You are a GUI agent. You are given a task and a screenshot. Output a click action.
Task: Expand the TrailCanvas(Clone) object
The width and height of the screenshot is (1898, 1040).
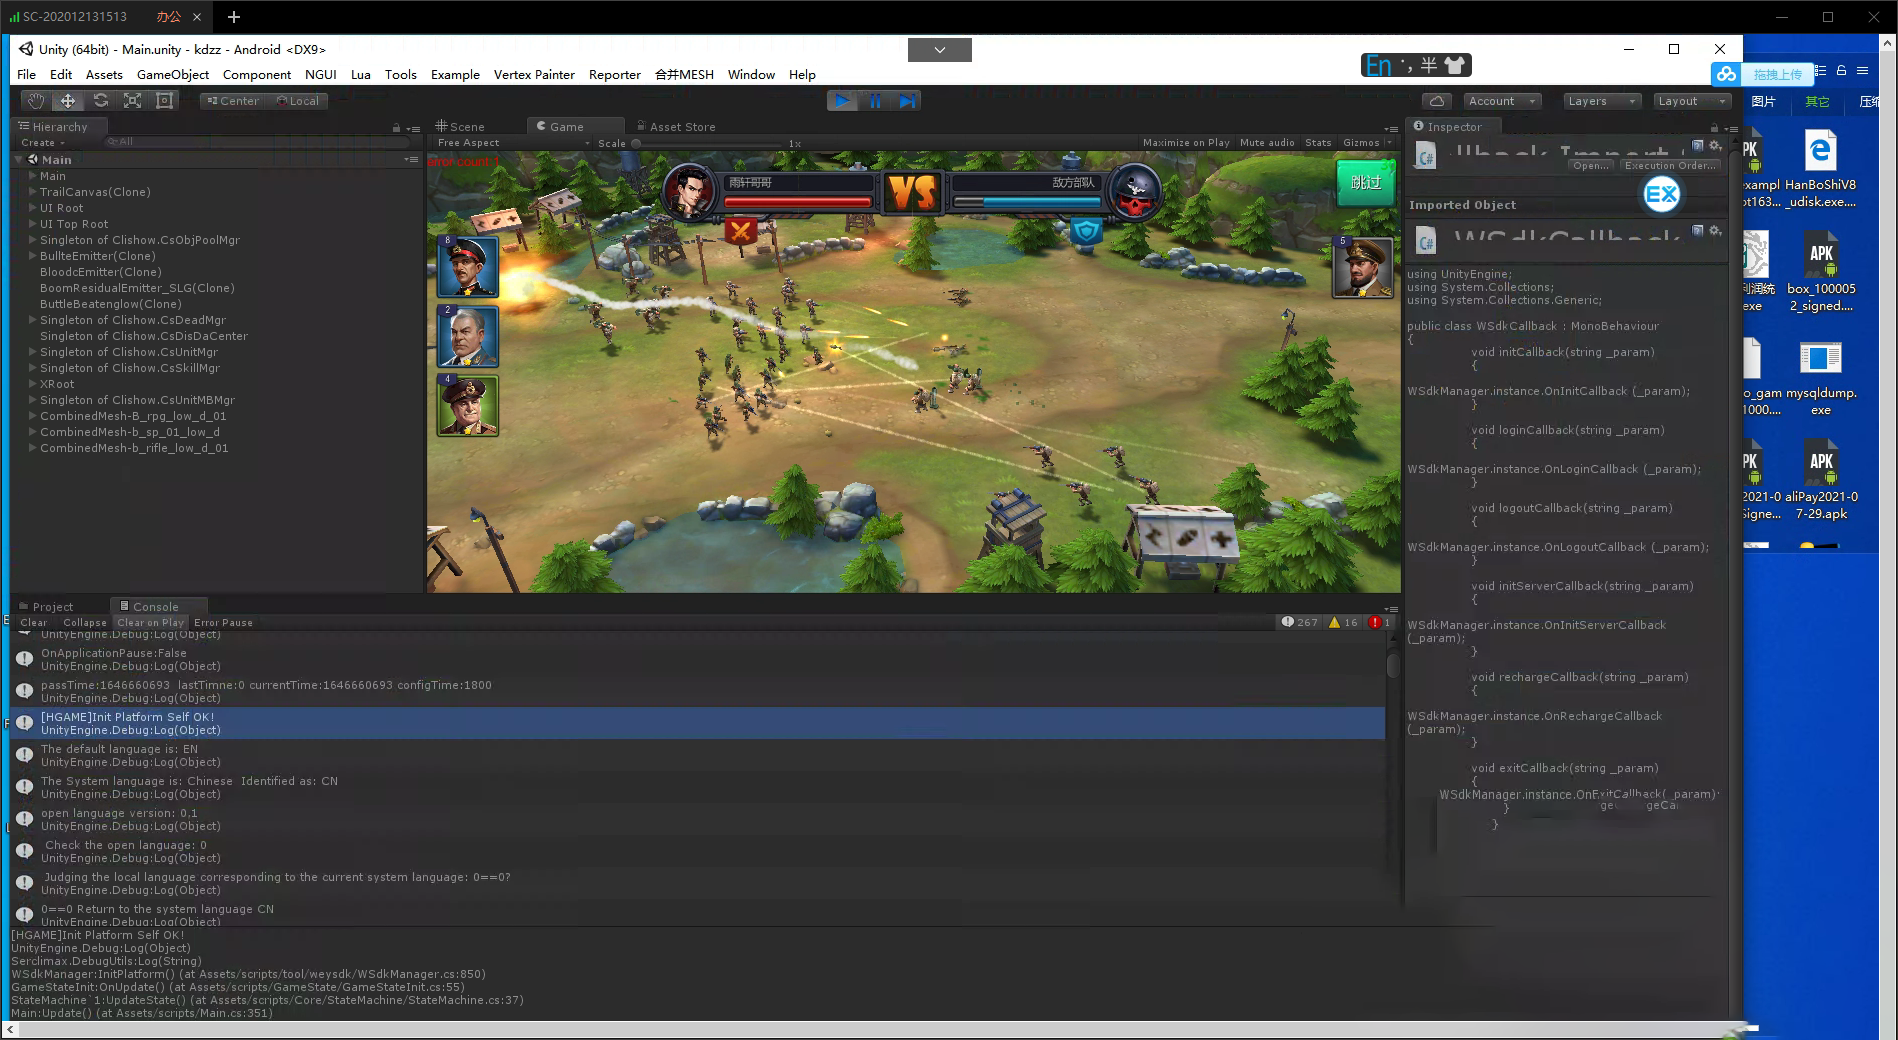(x=33, y=192)
